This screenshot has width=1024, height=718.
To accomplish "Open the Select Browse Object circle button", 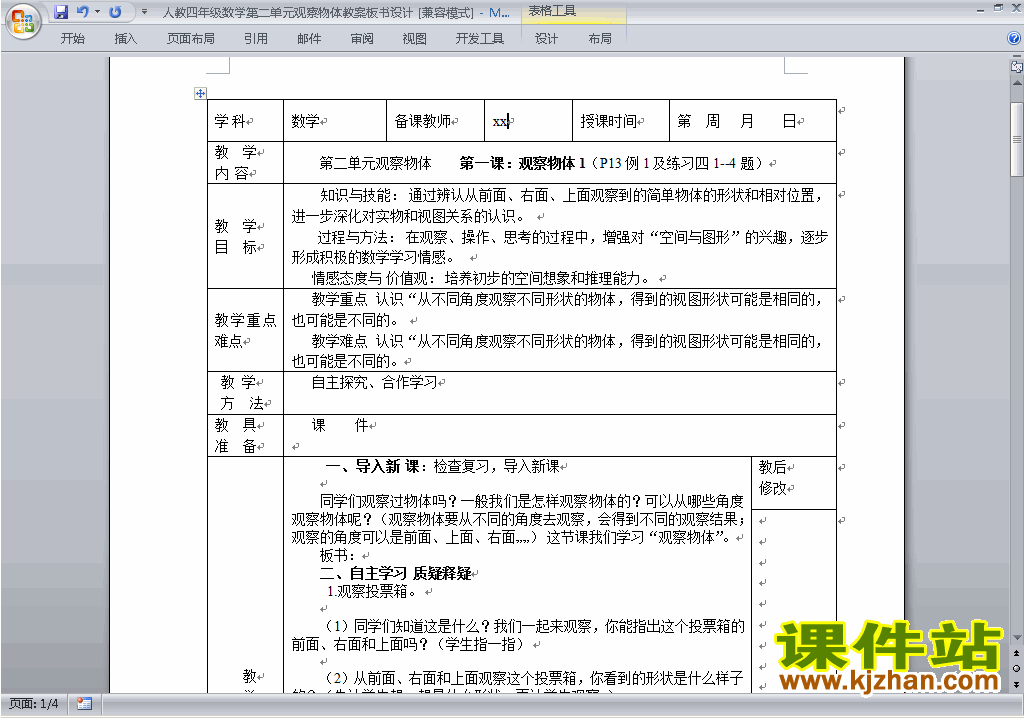I will (1016, 668).
